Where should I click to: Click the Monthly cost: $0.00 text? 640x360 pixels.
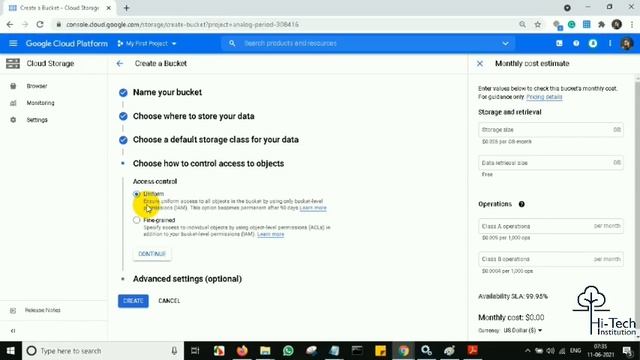(511, 317)
